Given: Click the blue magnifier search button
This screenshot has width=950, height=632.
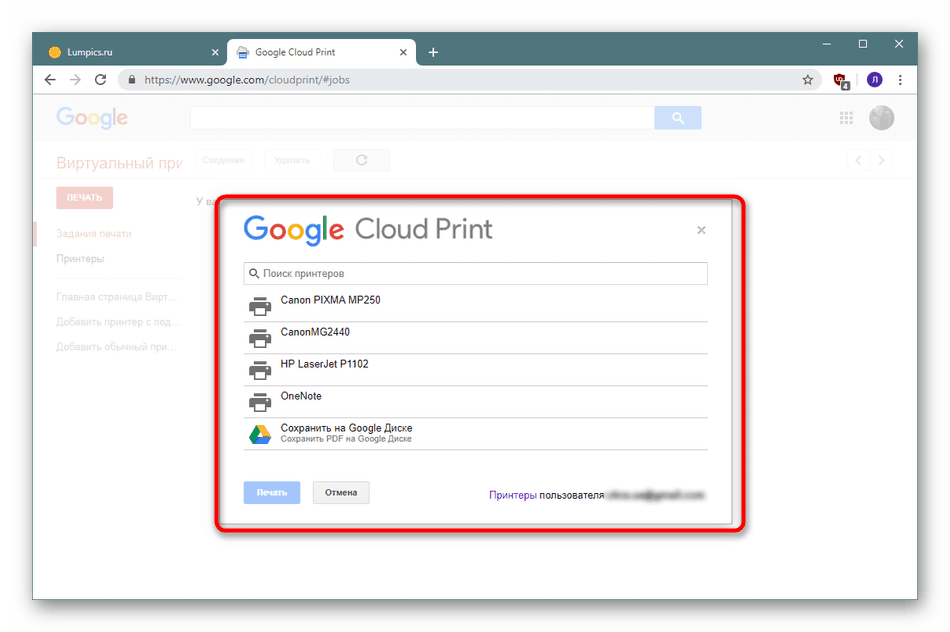Looking at the screenshot, I should (x=678, y=118).
